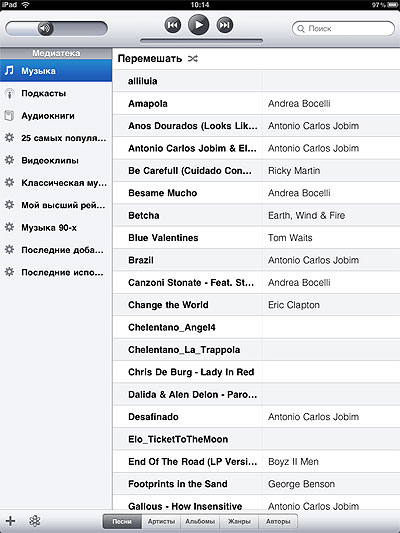Switch to the Альбомы tab
400x533 pixels.
200,521
